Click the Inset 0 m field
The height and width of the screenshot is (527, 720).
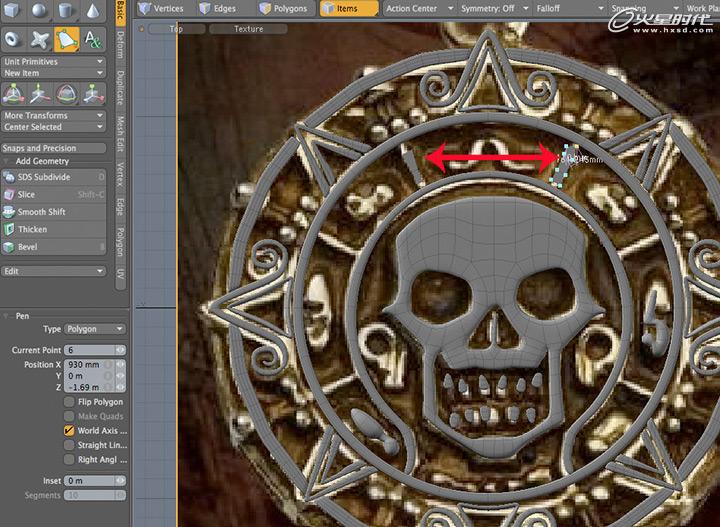click(x=90, y=481)
